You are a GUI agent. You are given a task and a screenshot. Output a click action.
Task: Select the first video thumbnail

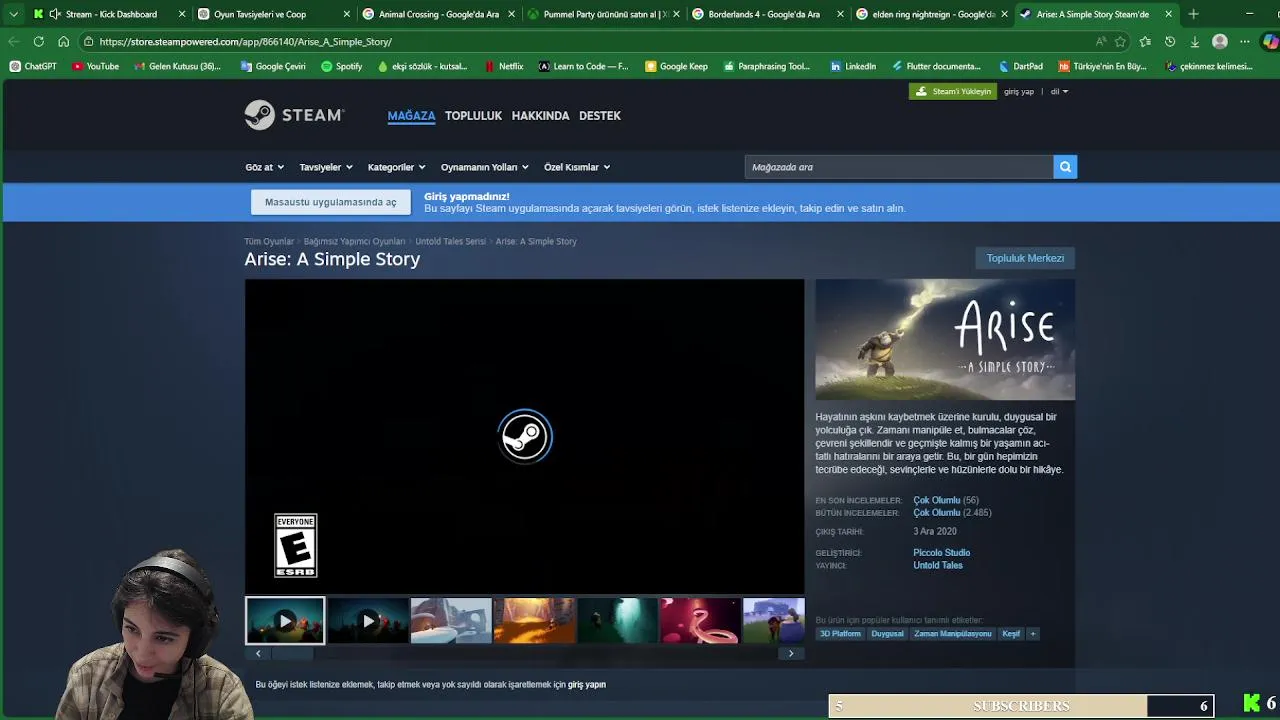(x=285, y=620)
